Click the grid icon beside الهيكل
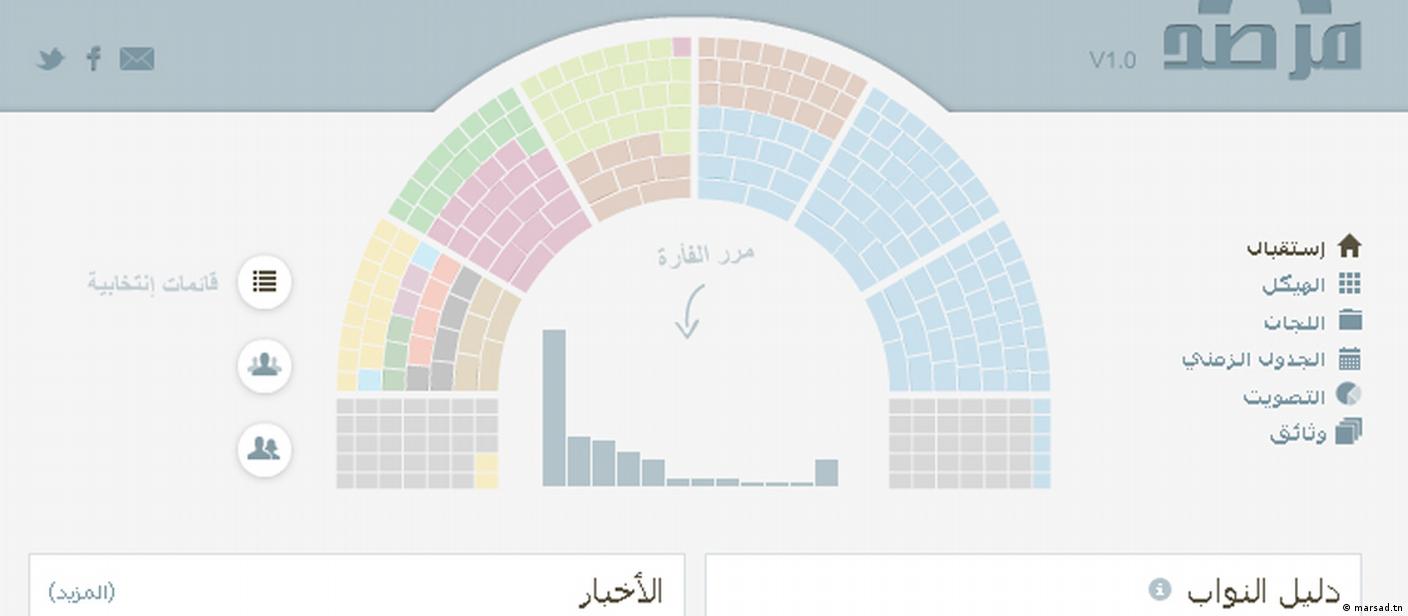This screenshot has height=616, width=1408. coord(1349,284)
